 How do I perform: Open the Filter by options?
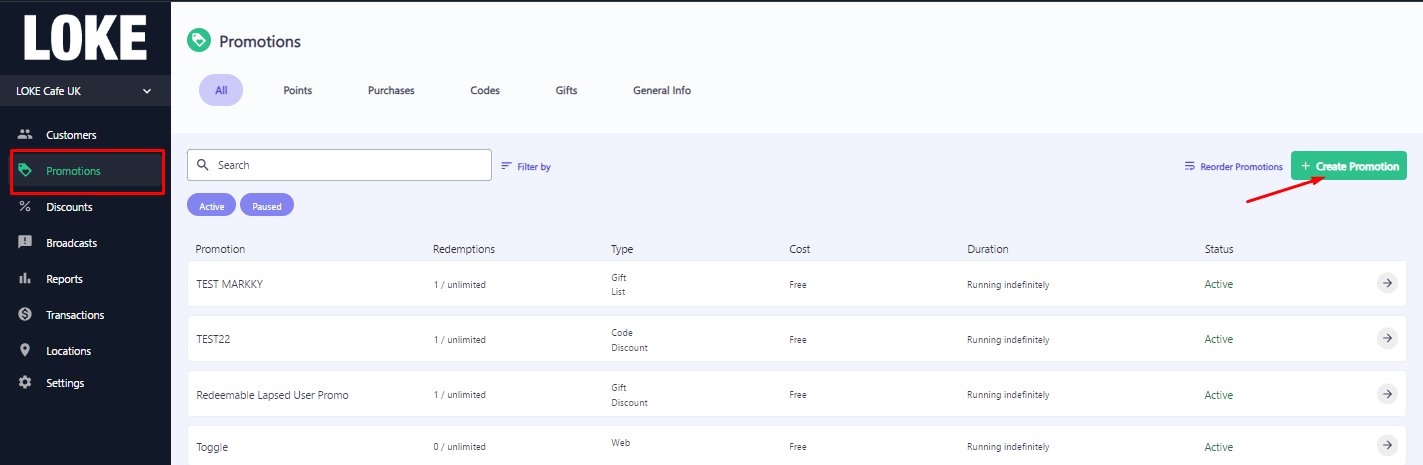(x=526, y=166)
